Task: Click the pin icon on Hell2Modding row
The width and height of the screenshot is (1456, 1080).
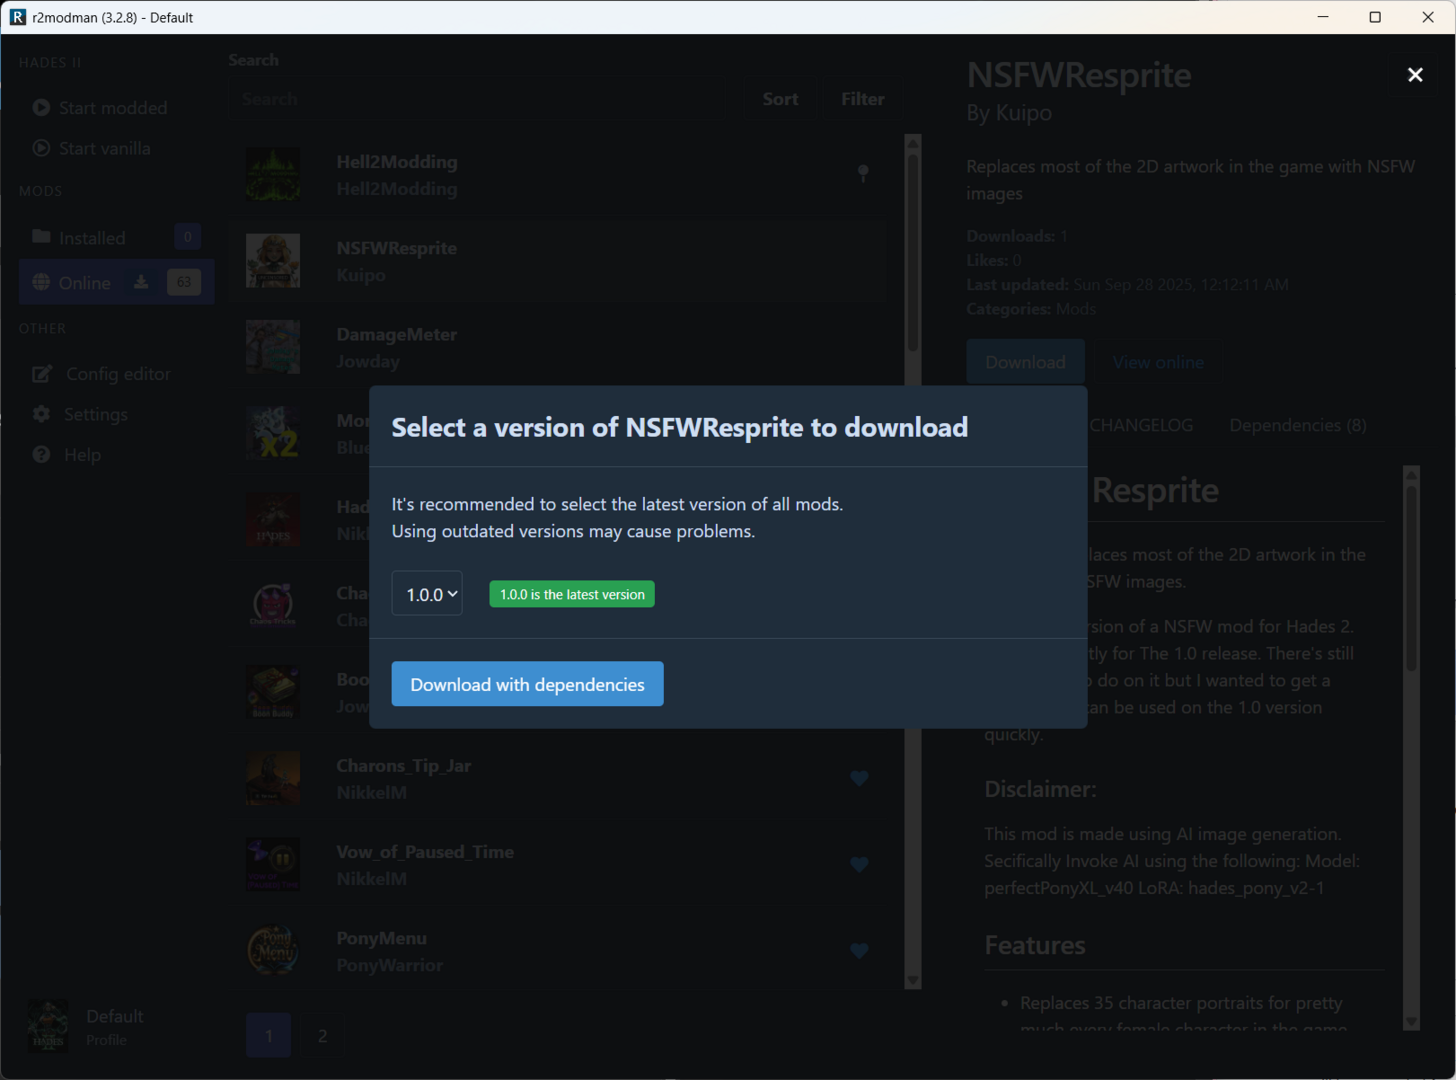Action: (863, 174)
